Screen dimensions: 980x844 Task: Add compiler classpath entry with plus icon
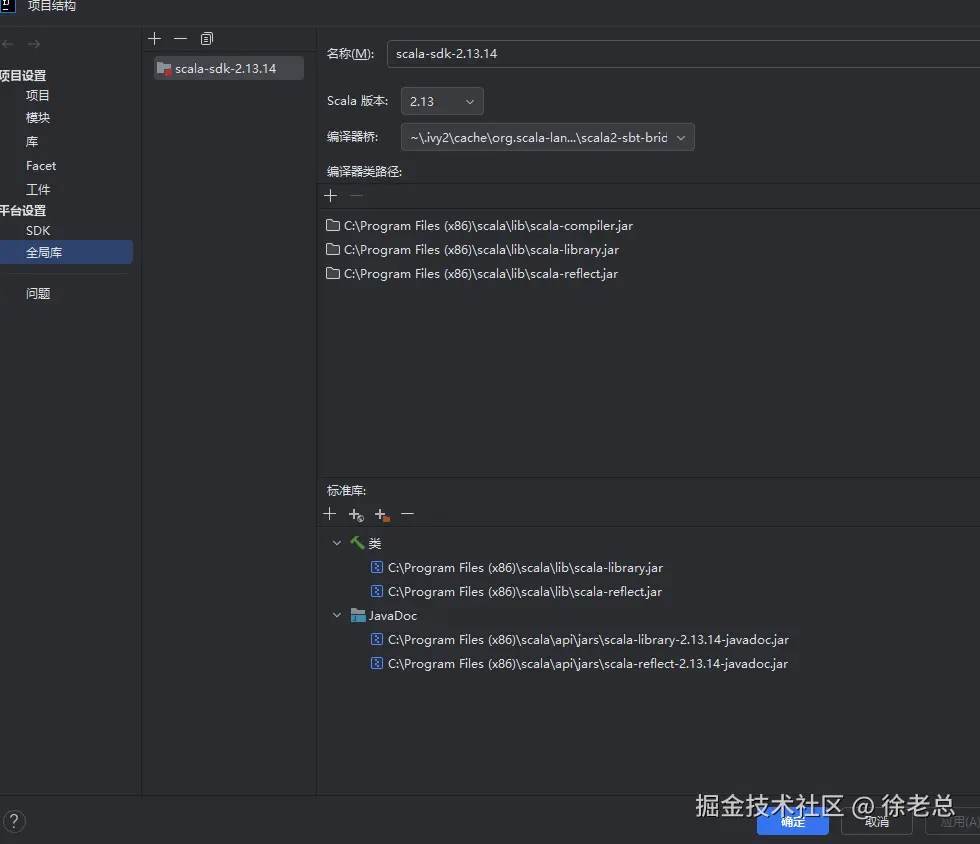(x=331, y=196)
